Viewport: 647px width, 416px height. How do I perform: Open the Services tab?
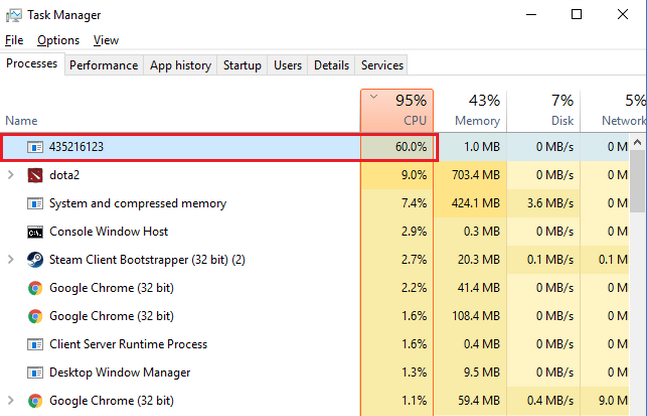382,65
